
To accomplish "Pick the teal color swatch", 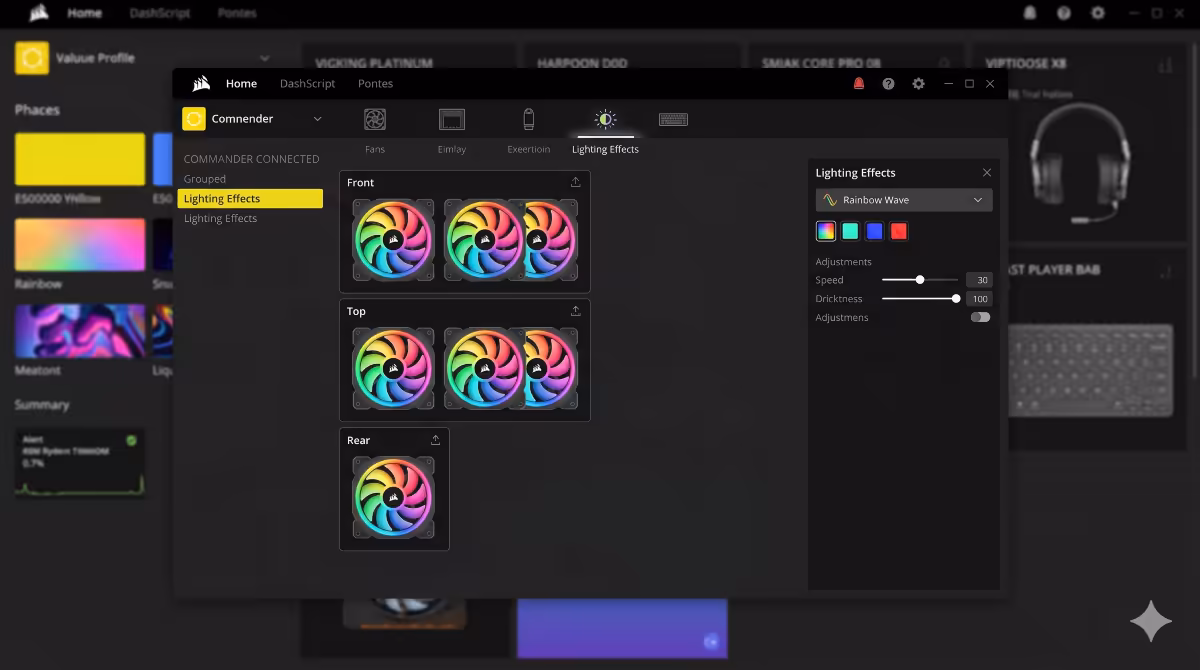I will (850, 231).
